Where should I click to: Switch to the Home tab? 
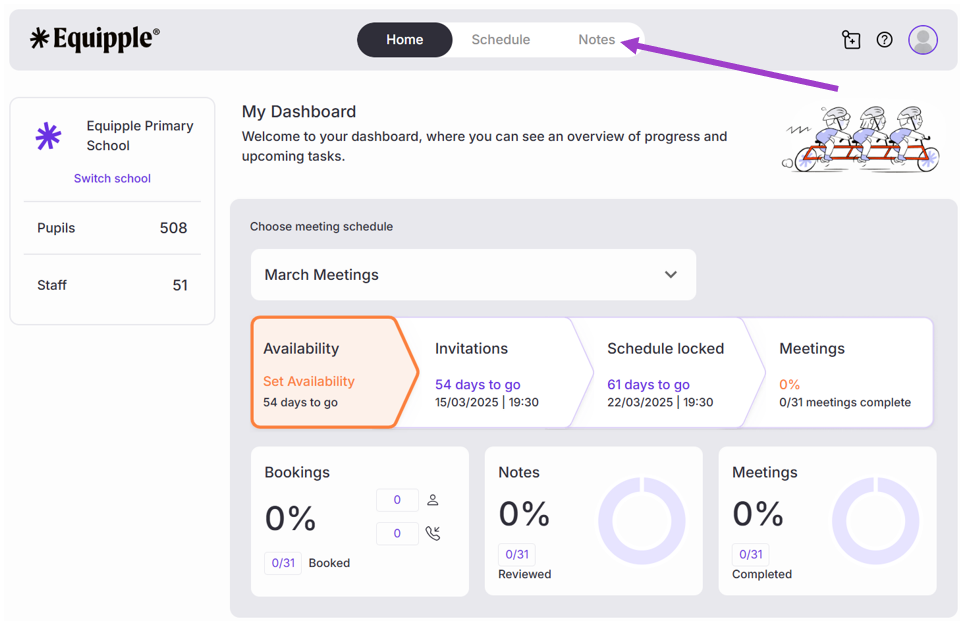point(405,40)
